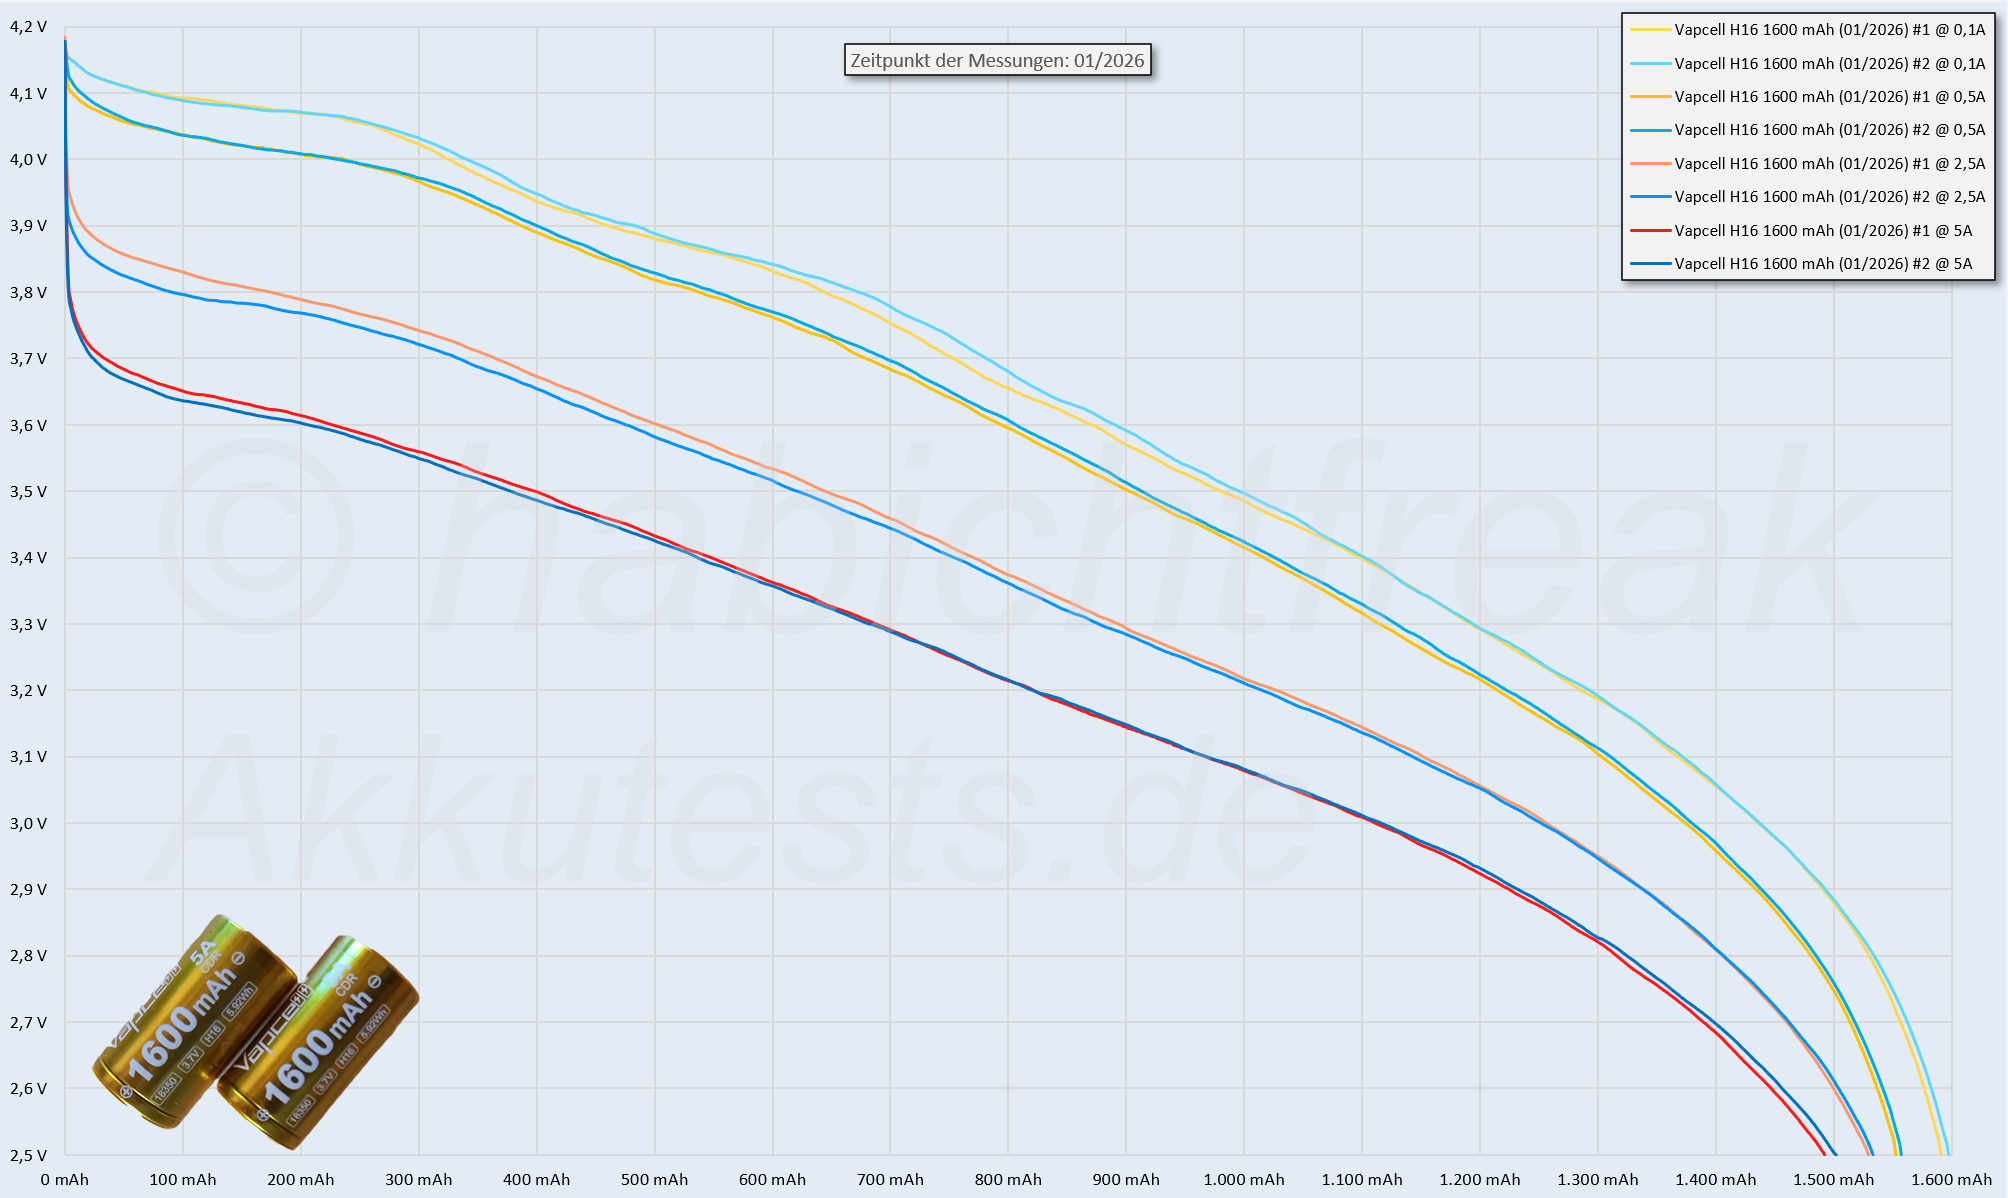
Task: Click the 3,7 V axis label
Action: click(x=28, y=359)
